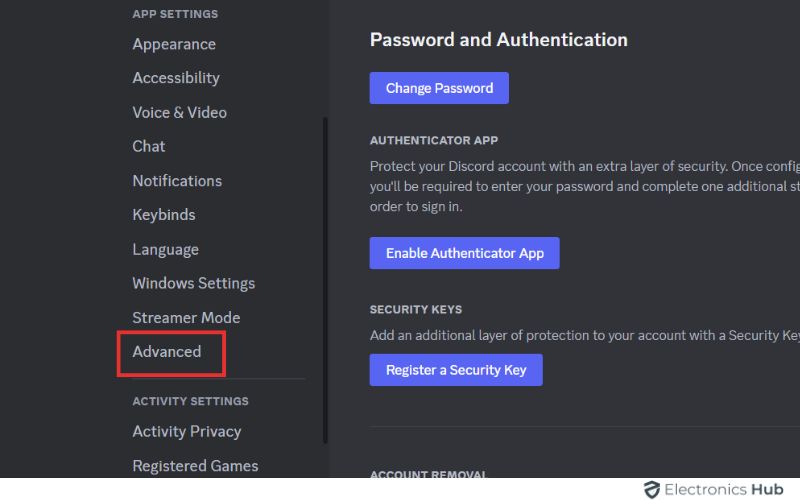Select Voice & Video in sidebar
This screenshot has width=800, height=500.
179,112
